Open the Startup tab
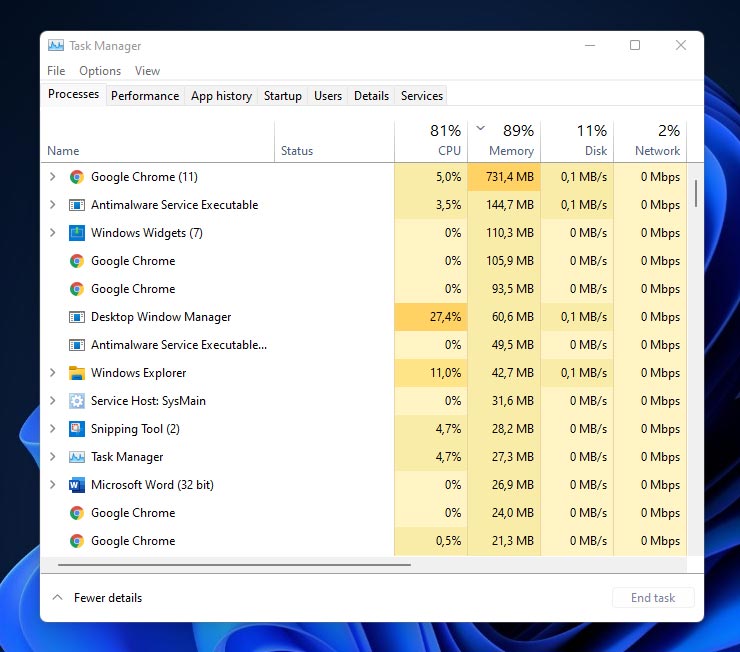The image size is (740, 652). pyautogui.click(x=282, y=96)
